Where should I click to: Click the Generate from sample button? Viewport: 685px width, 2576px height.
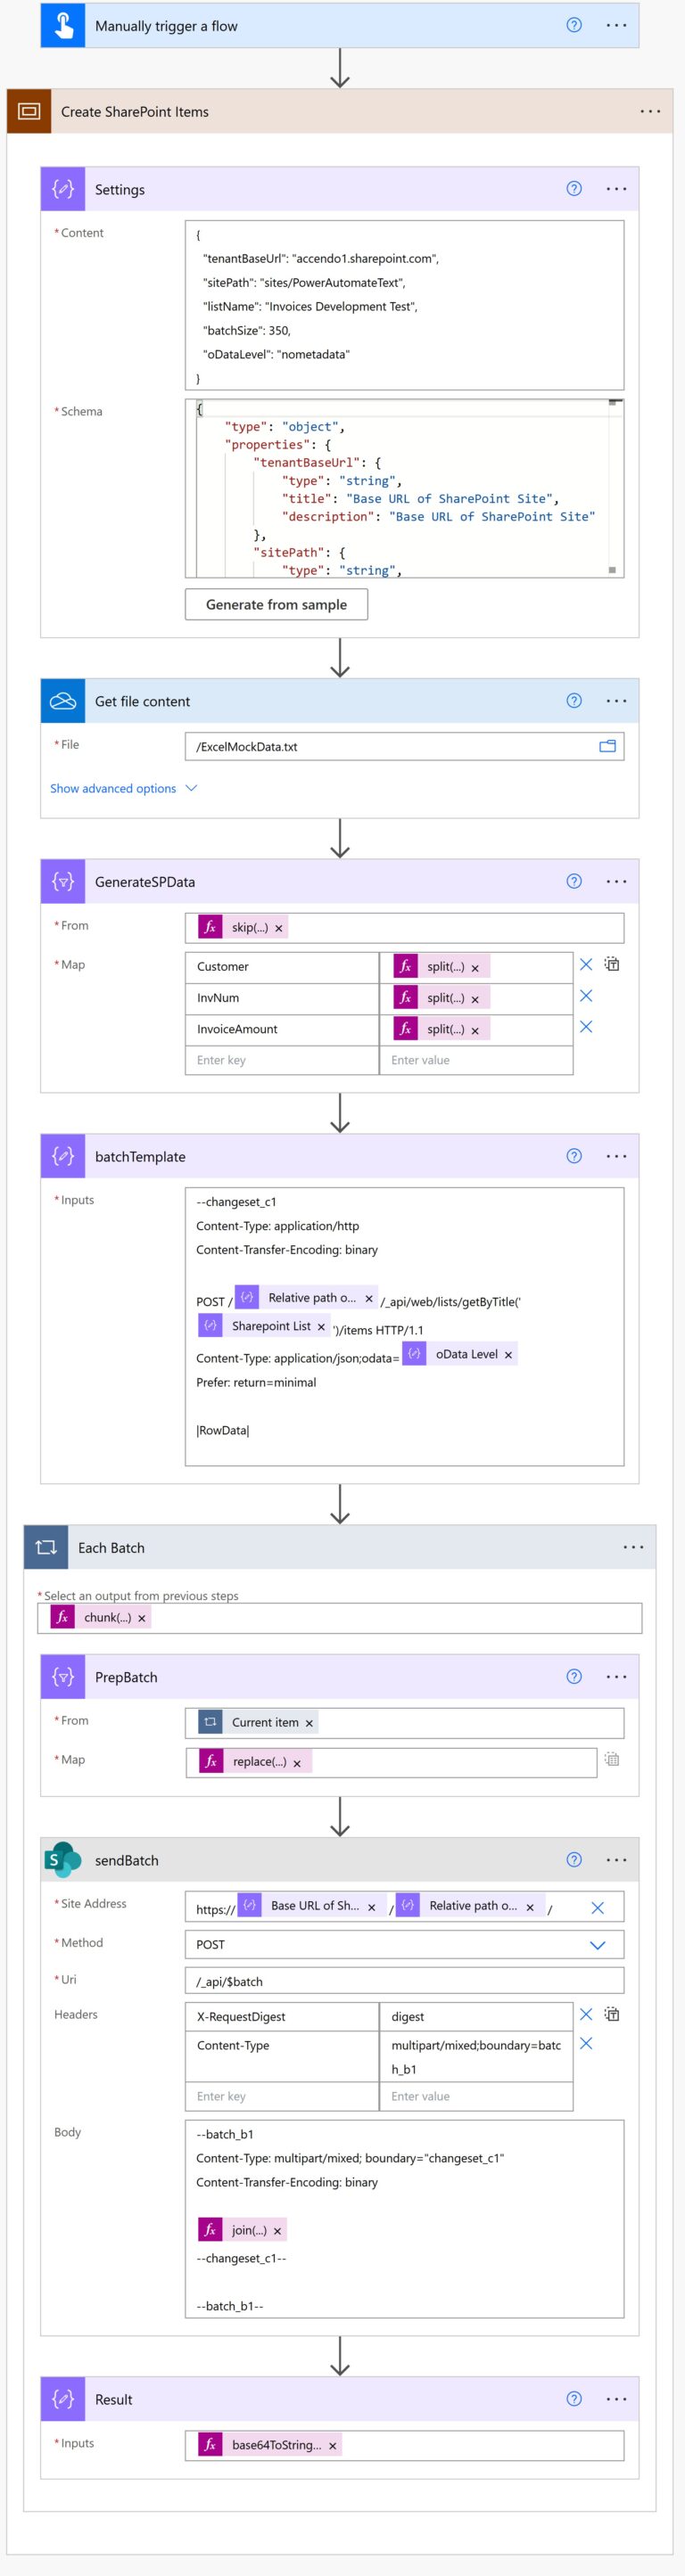[x=276, y=604]
